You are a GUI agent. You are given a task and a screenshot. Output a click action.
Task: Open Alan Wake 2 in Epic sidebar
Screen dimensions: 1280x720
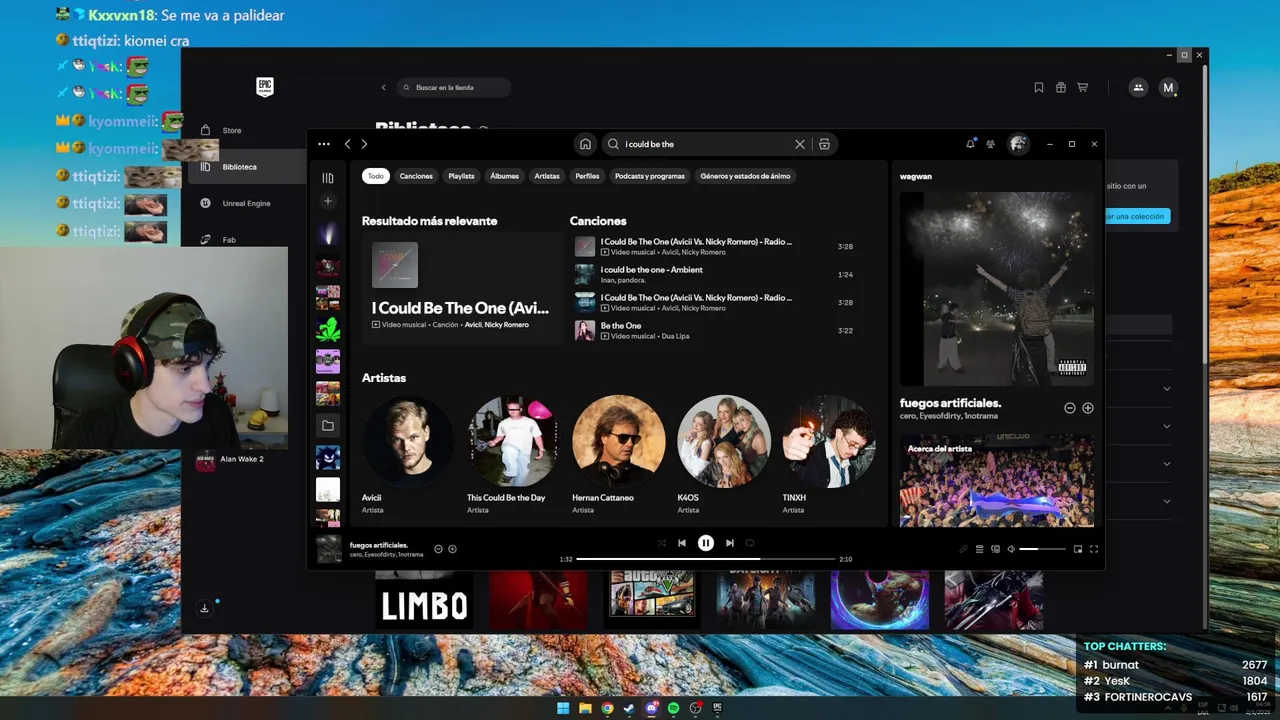243,459
